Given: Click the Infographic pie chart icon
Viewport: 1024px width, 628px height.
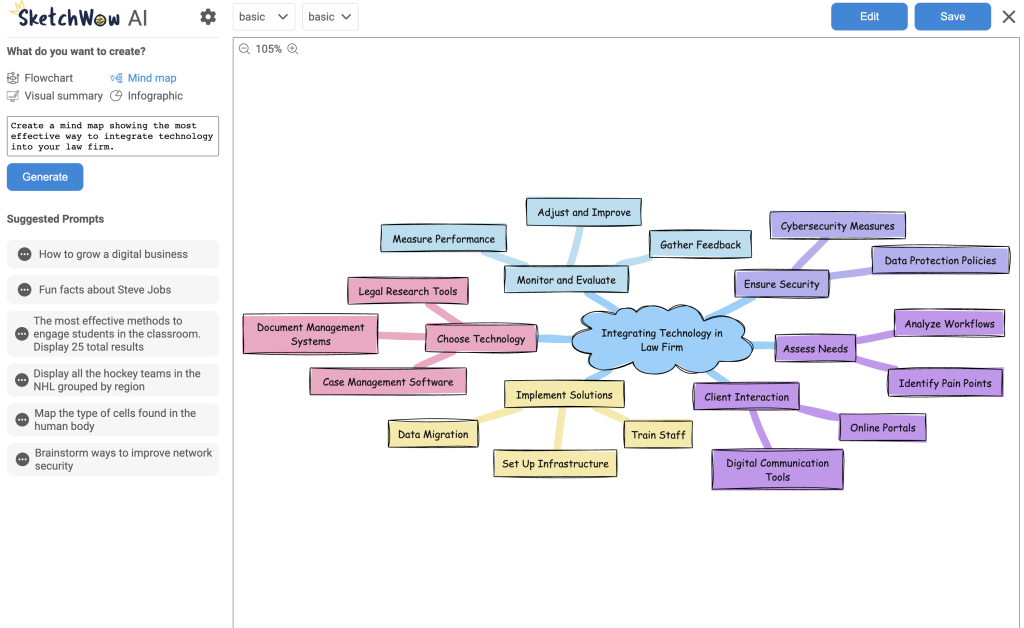Looking at the screenshot, I should tap(117, 96).
